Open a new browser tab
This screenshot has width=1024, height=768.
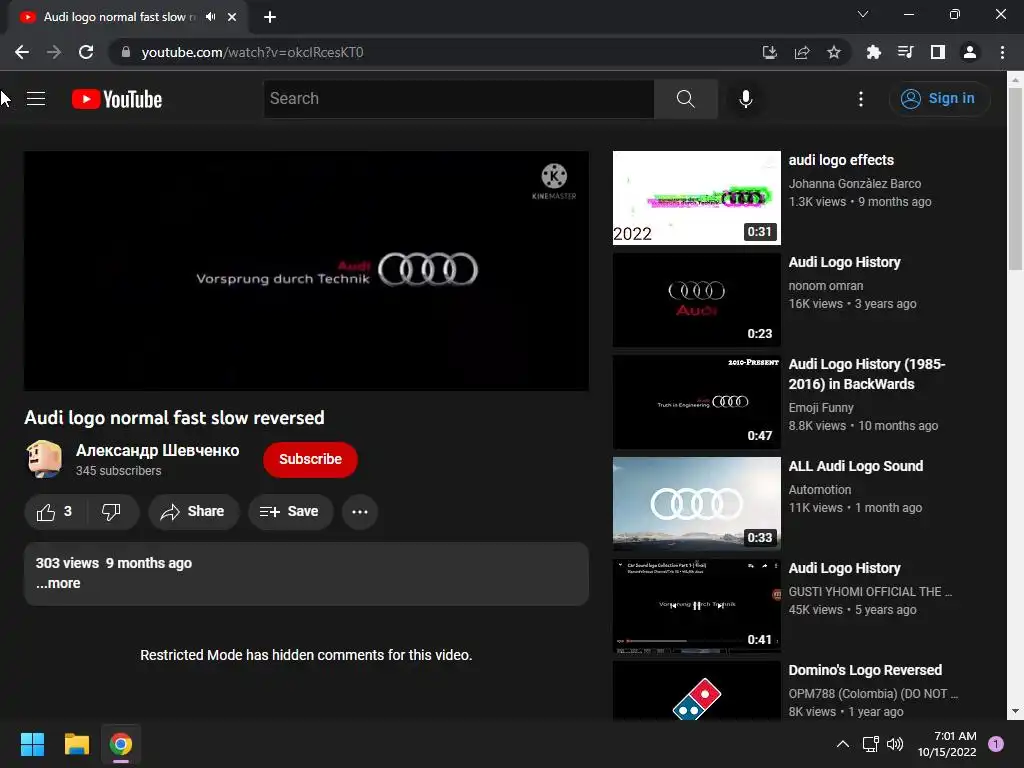pyautogui.click(x=269, y=17)
